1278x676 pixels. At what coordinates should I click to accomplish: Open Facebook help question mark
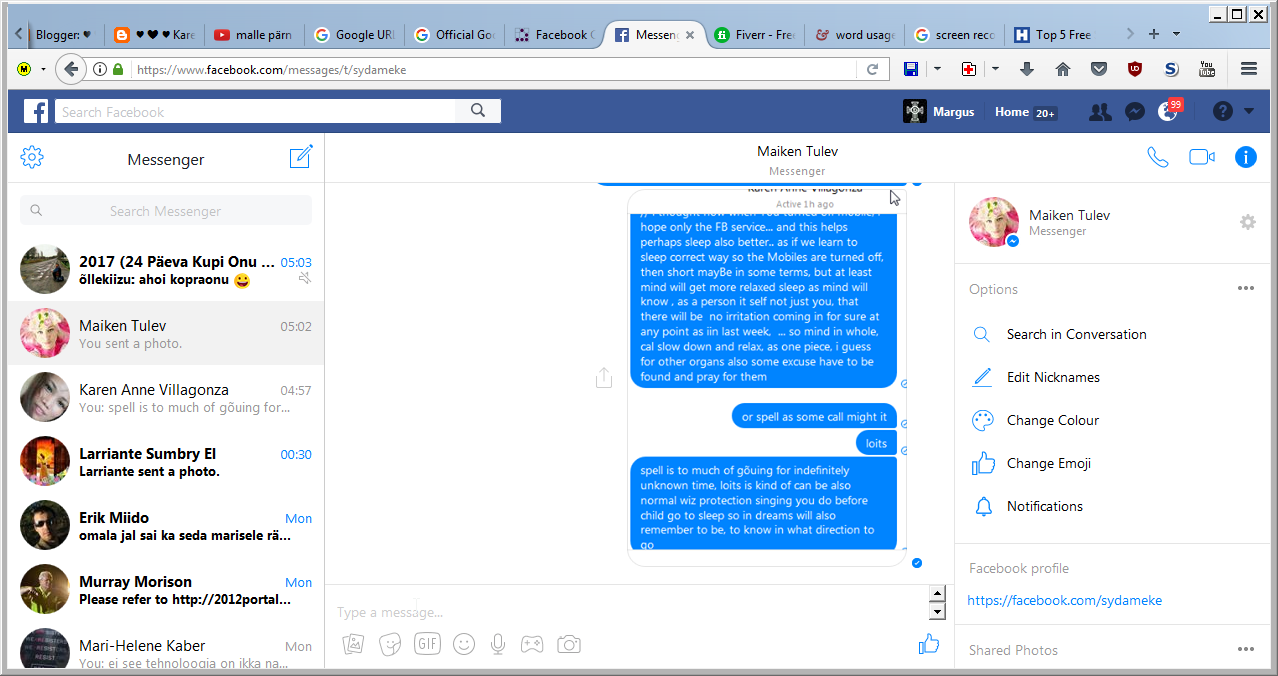click(1223, 112)
